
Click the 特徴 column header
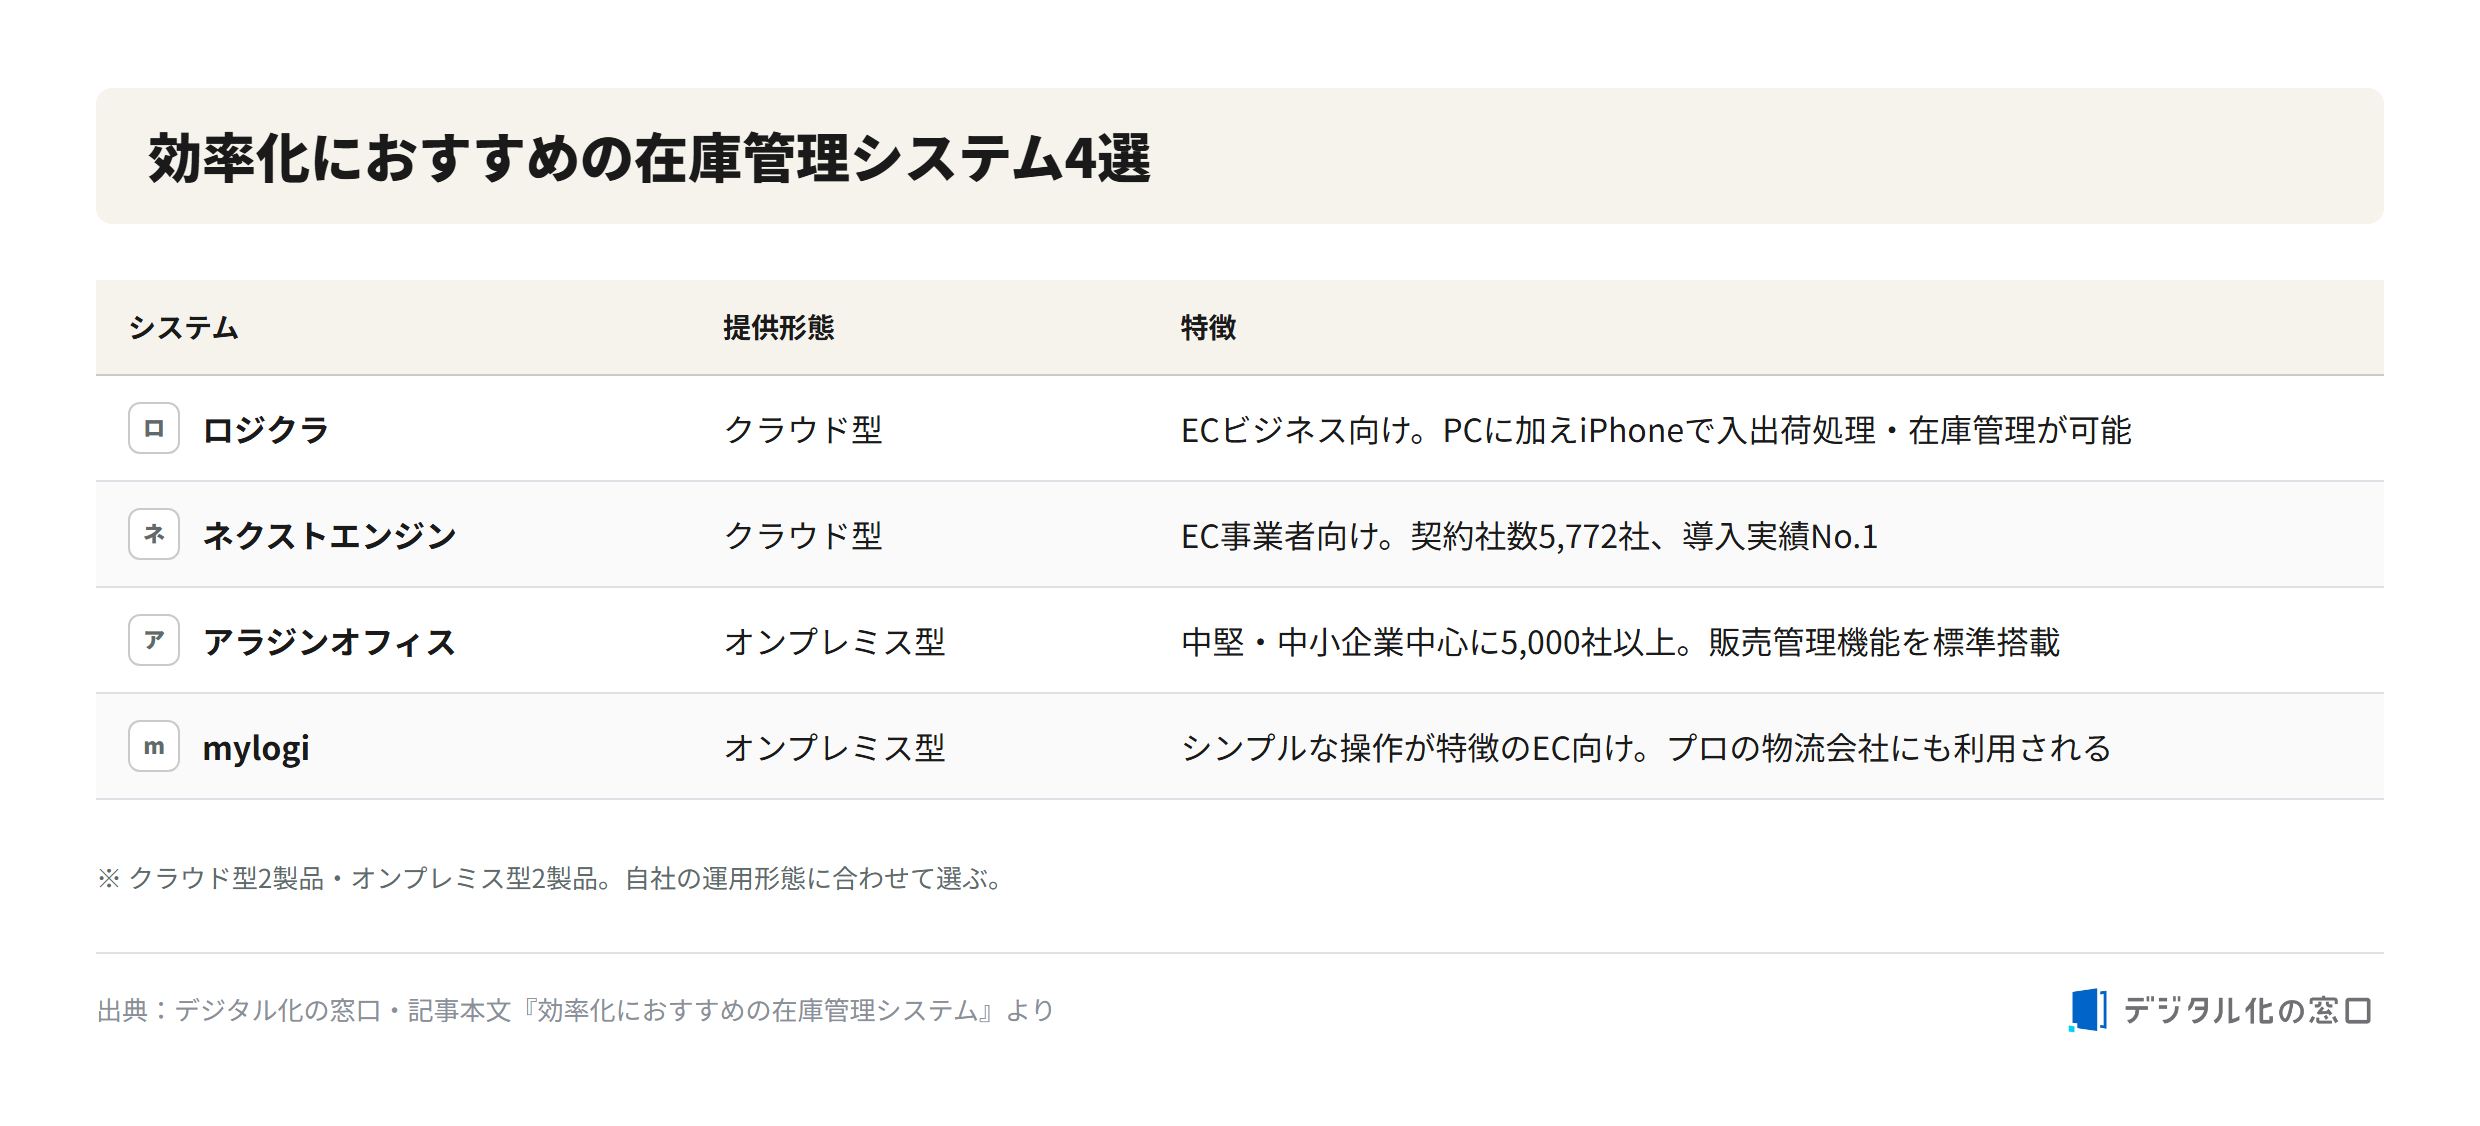(1209, 328)
